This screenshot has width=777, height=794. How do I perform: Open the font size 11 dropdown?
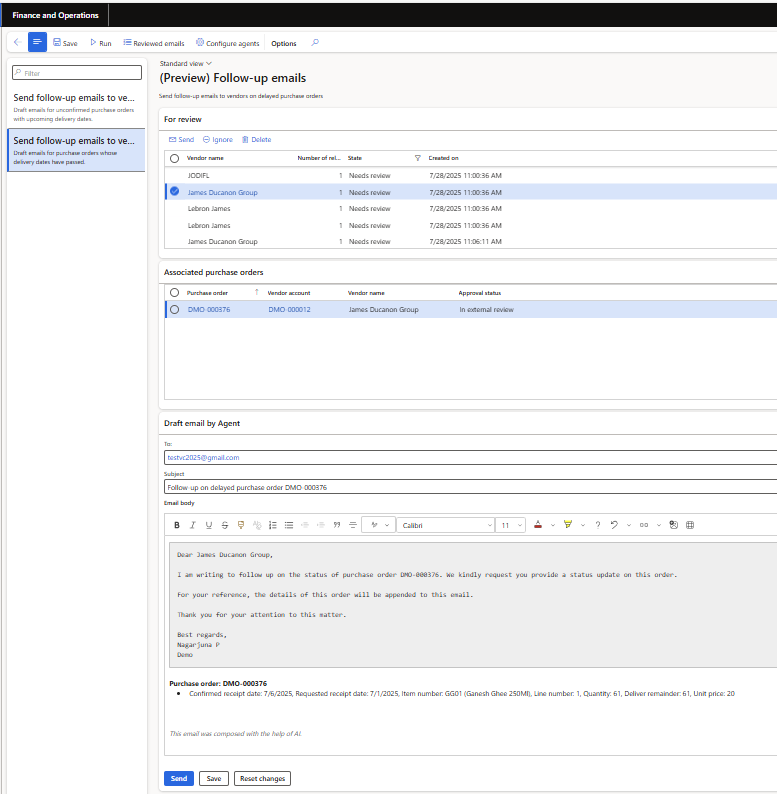[511, 525]
